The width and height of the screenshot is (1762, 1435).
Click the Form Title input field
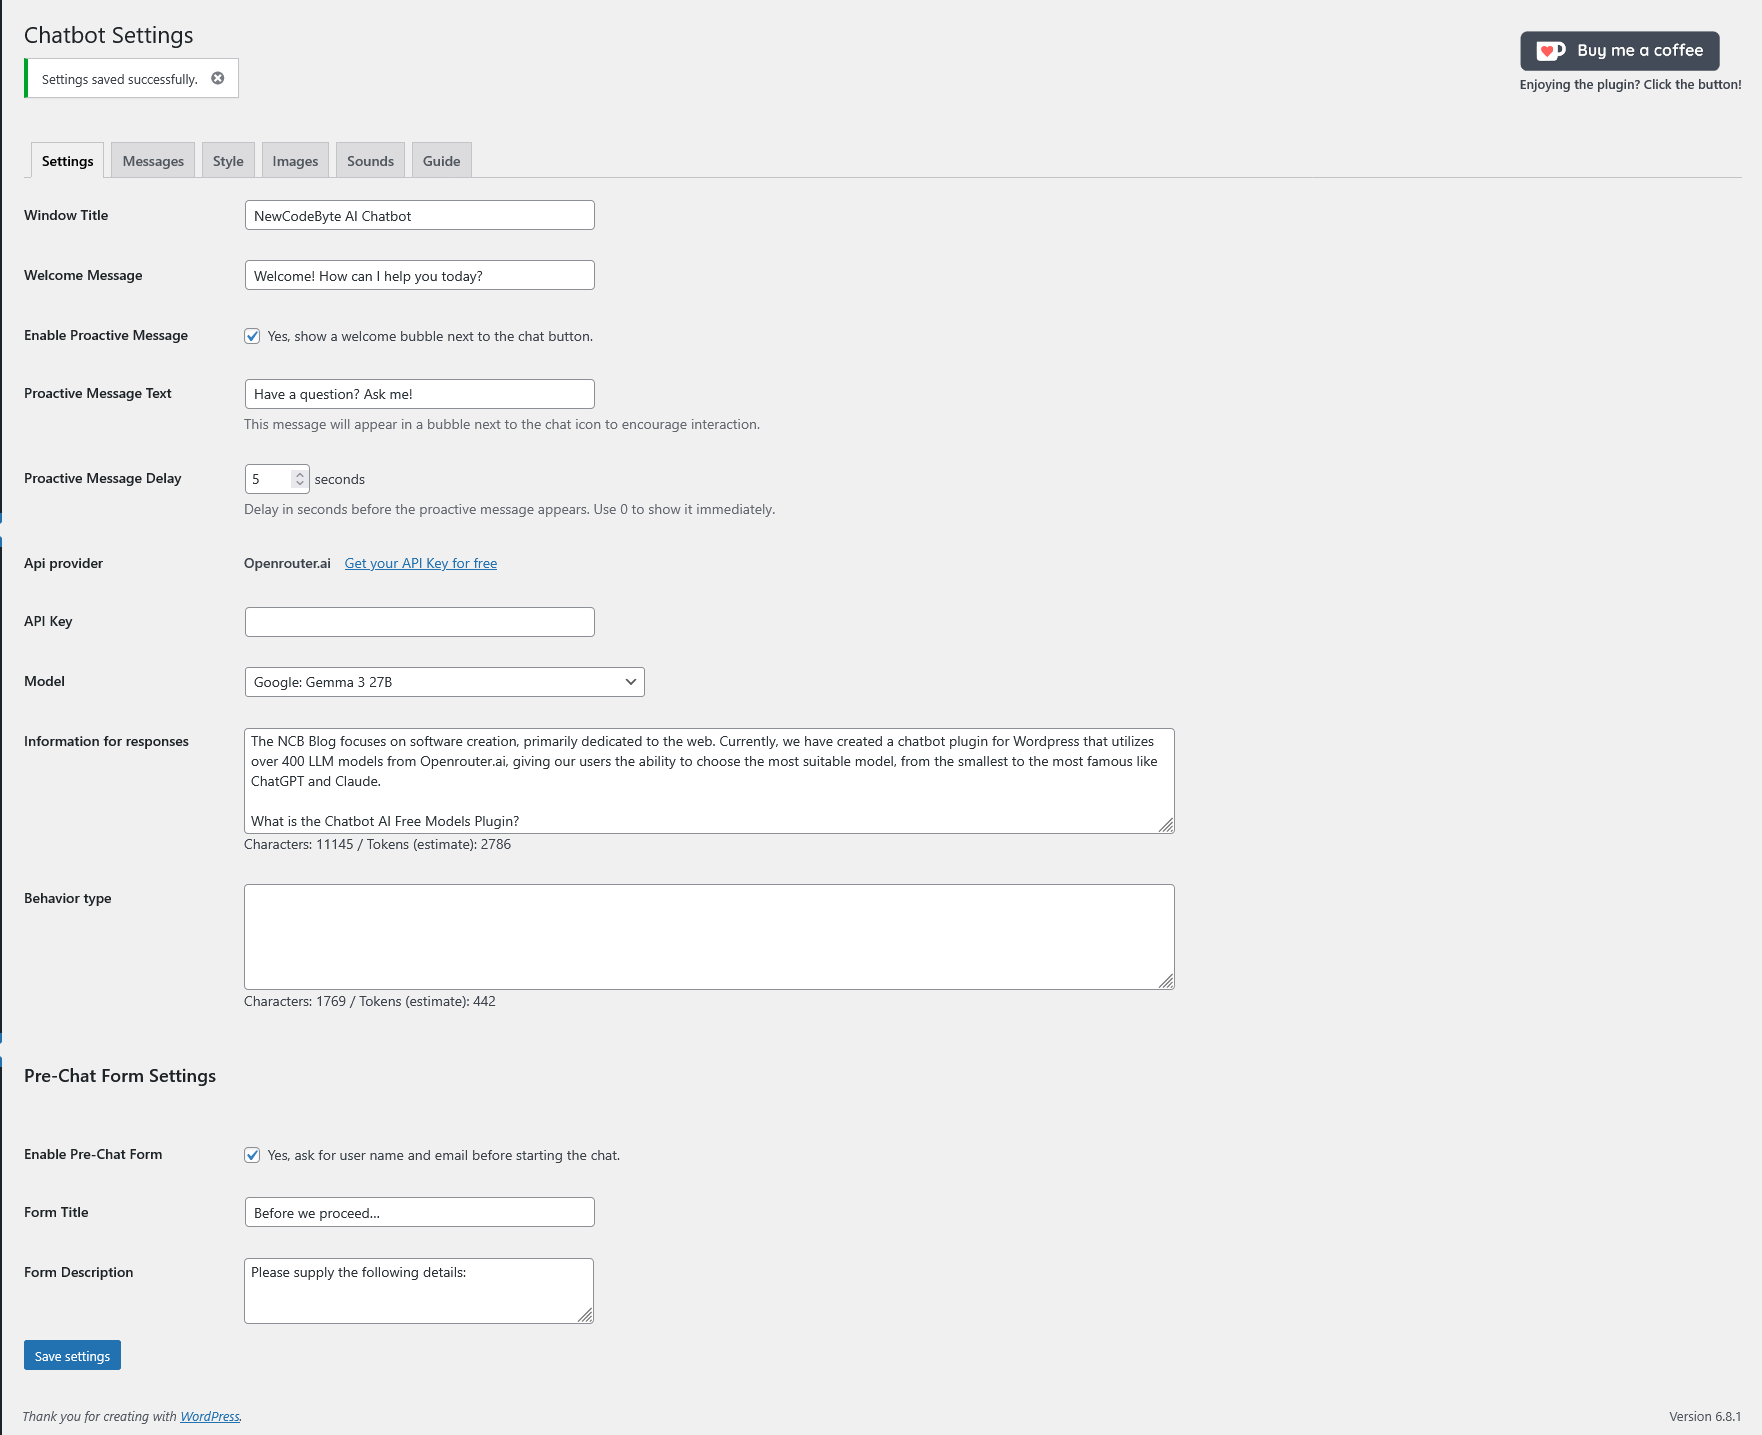[420, 1212]
